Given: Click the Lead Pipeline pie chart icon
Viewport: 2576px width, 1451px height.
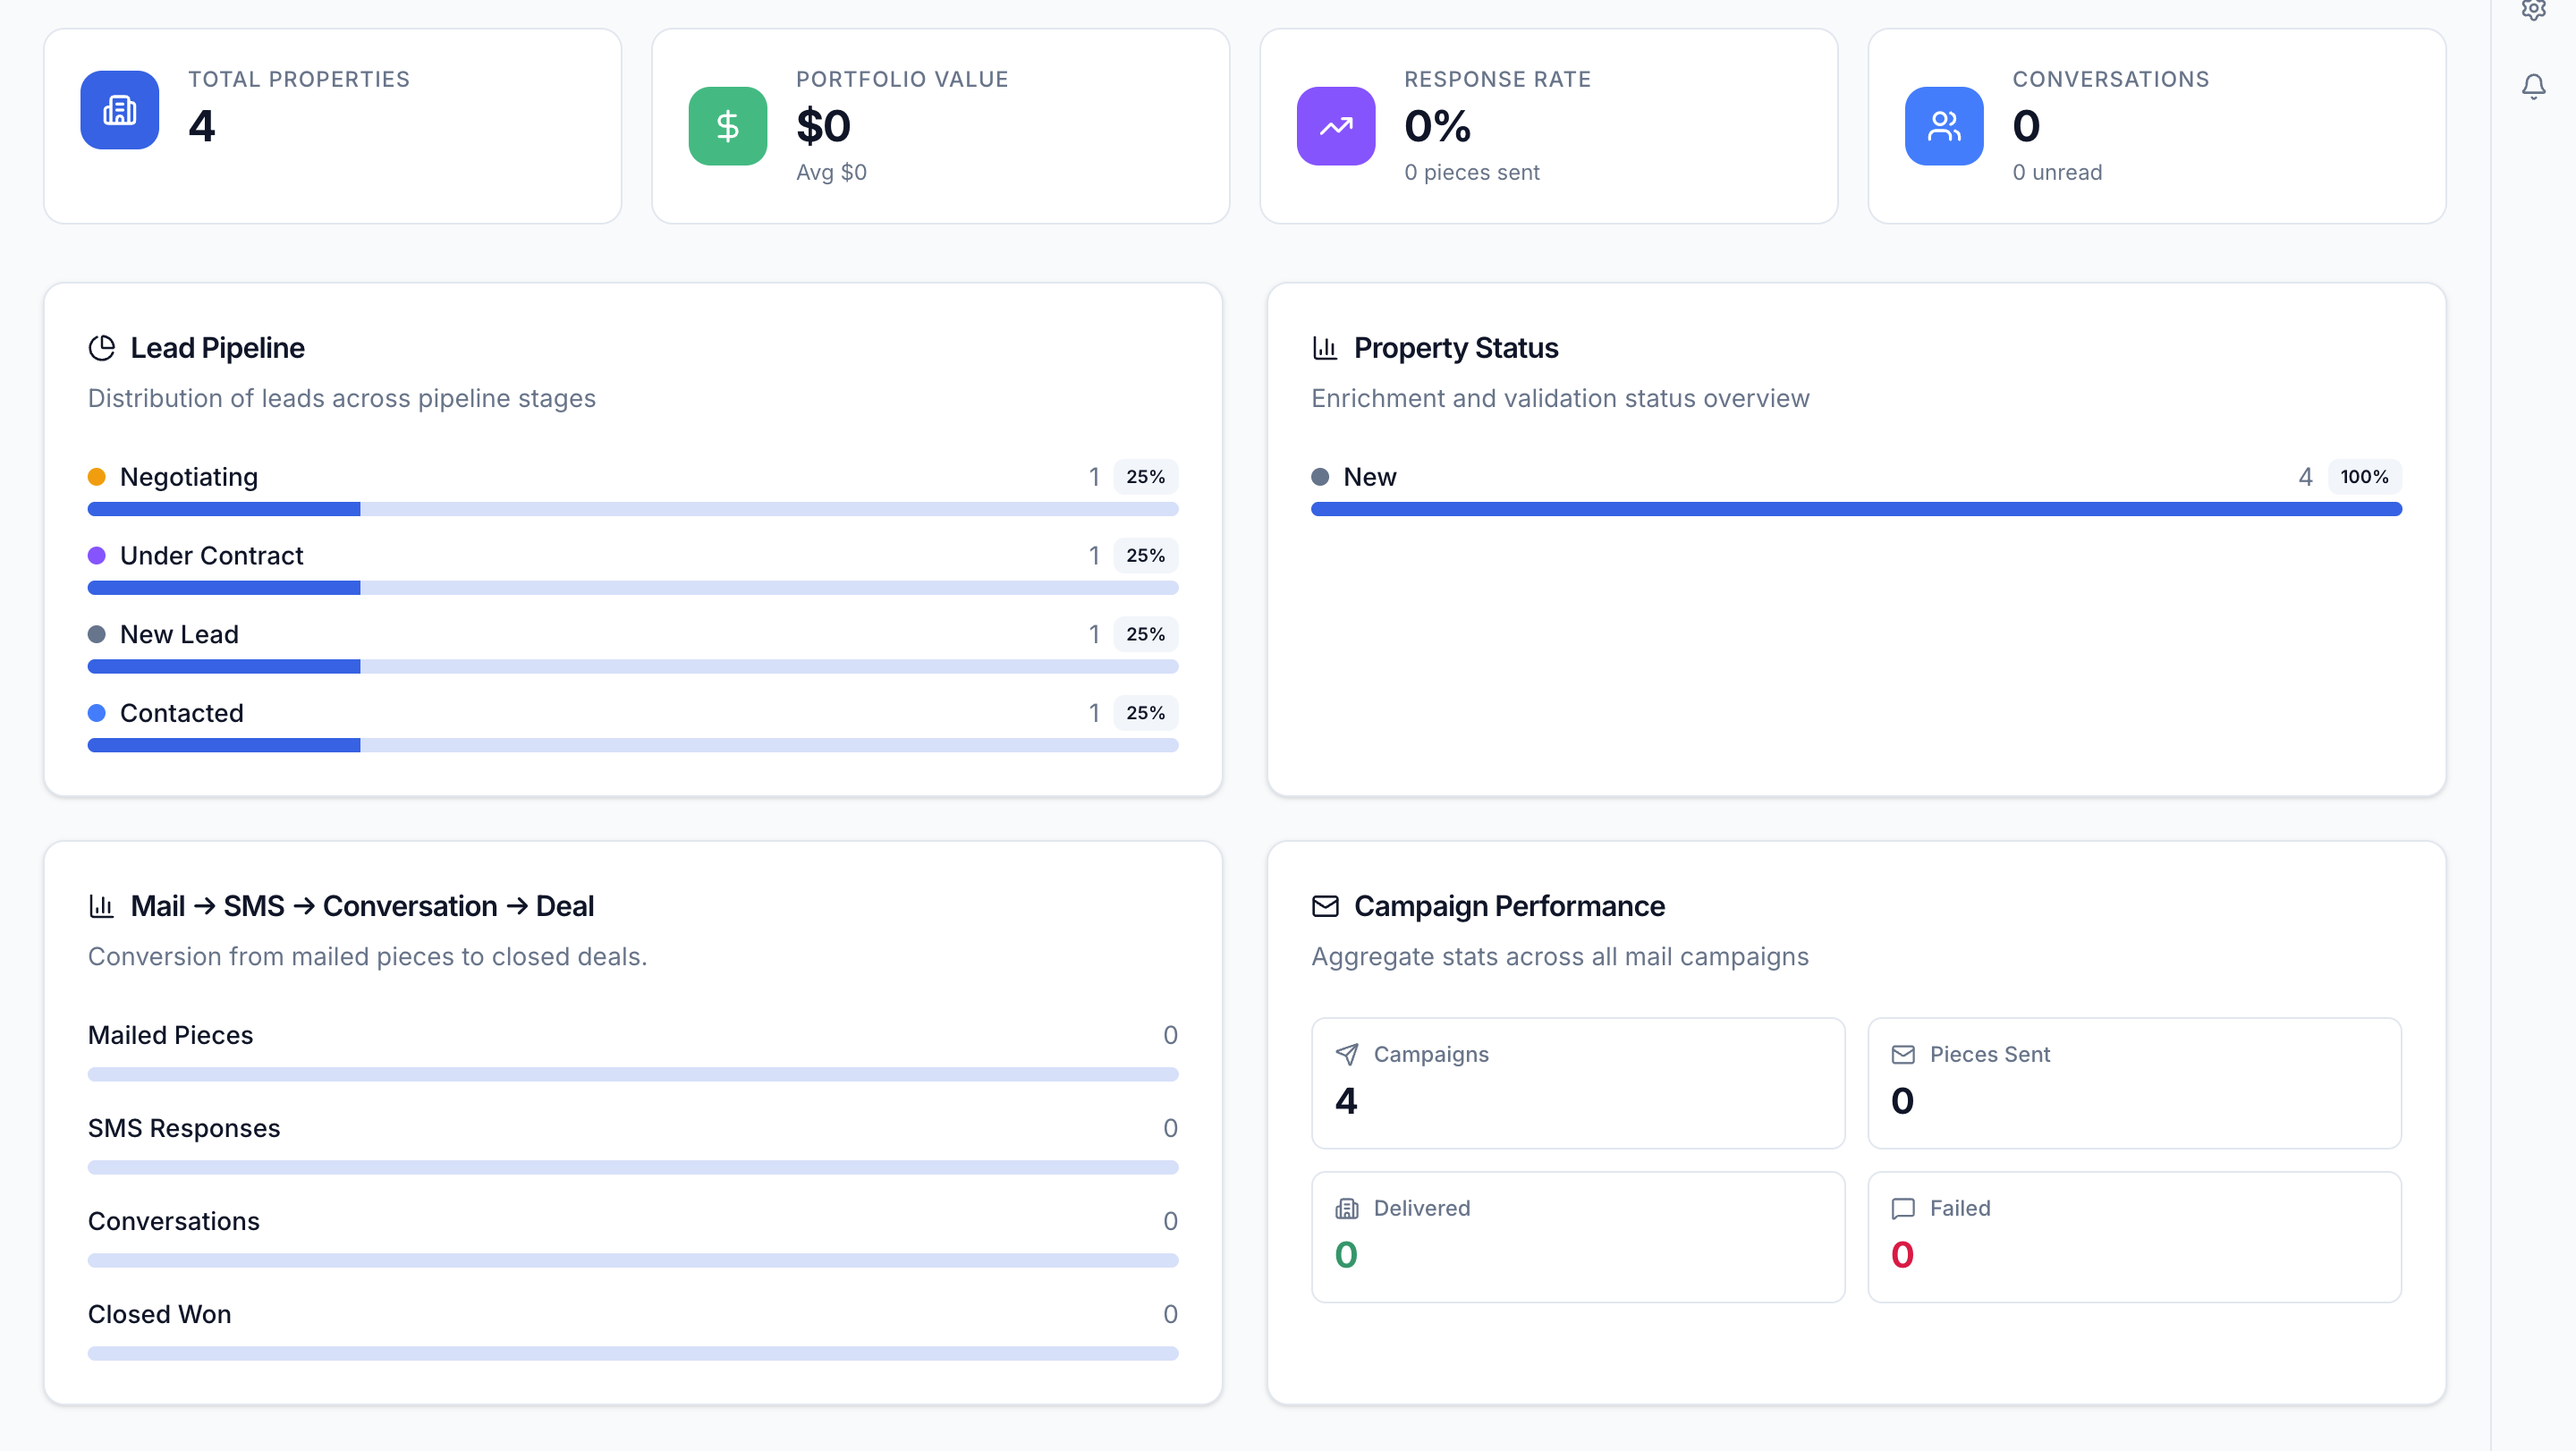Looking at the screenshot, I should point(102,348).
